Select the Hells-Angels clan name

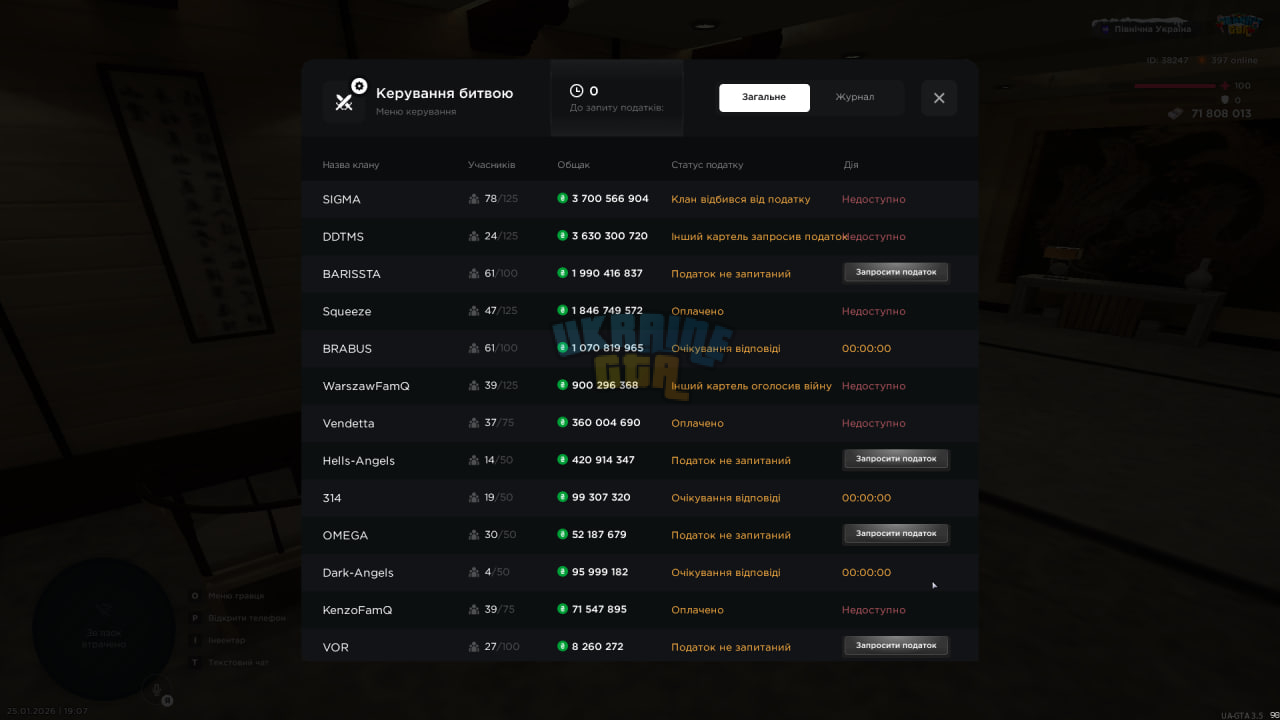point(358,461)
